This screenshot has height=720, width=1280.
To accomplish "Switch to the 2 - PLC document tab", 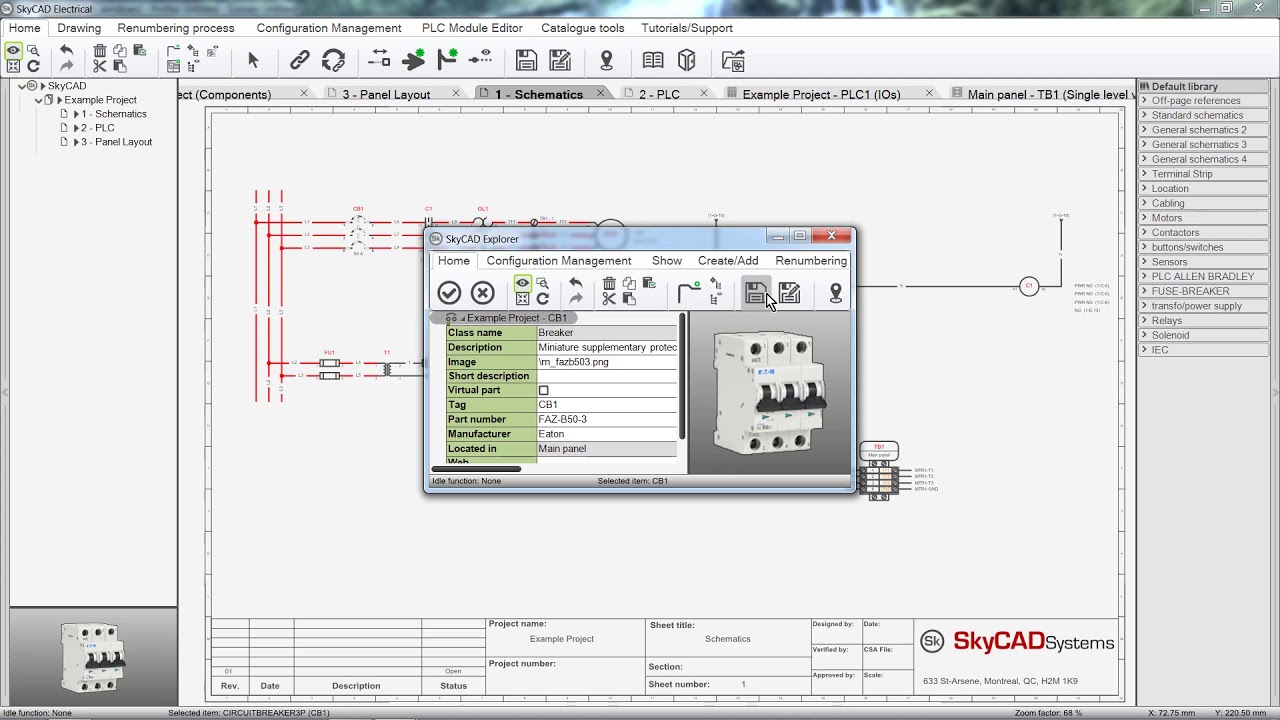I will [x=659, y=94].
